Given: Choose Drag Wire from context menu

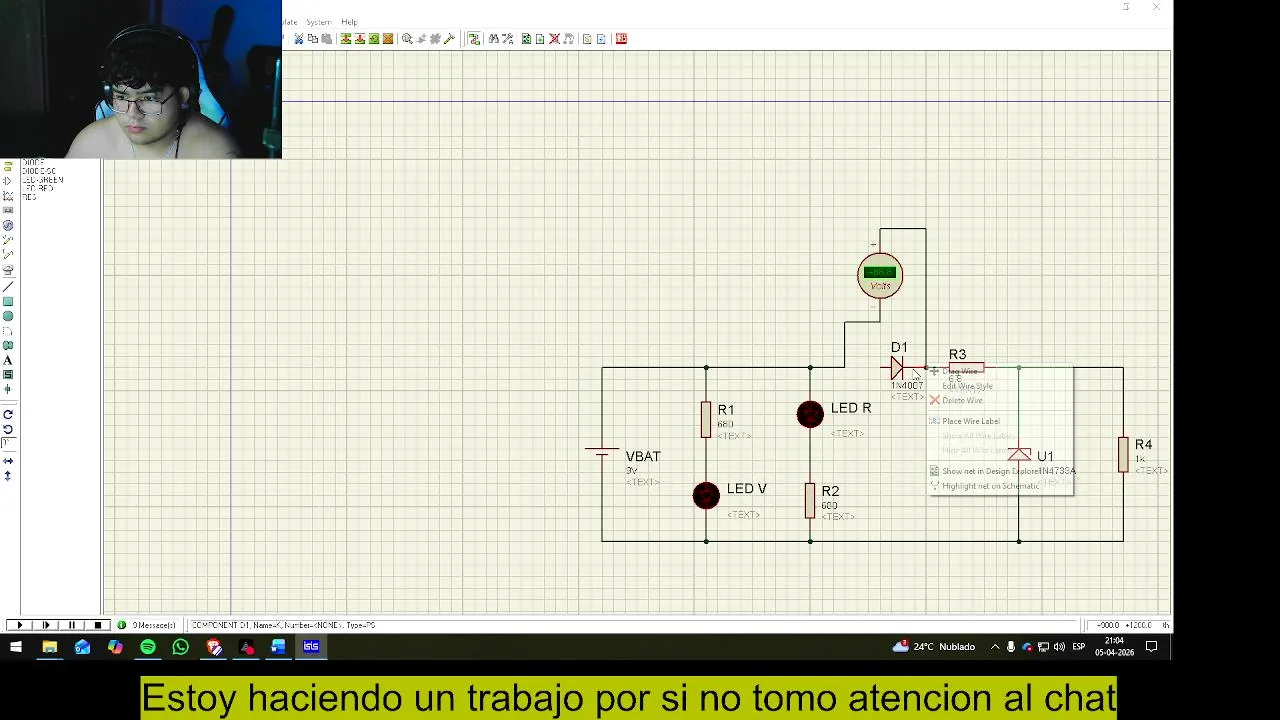Looking at the screenshot, I should tap(960, 371).
